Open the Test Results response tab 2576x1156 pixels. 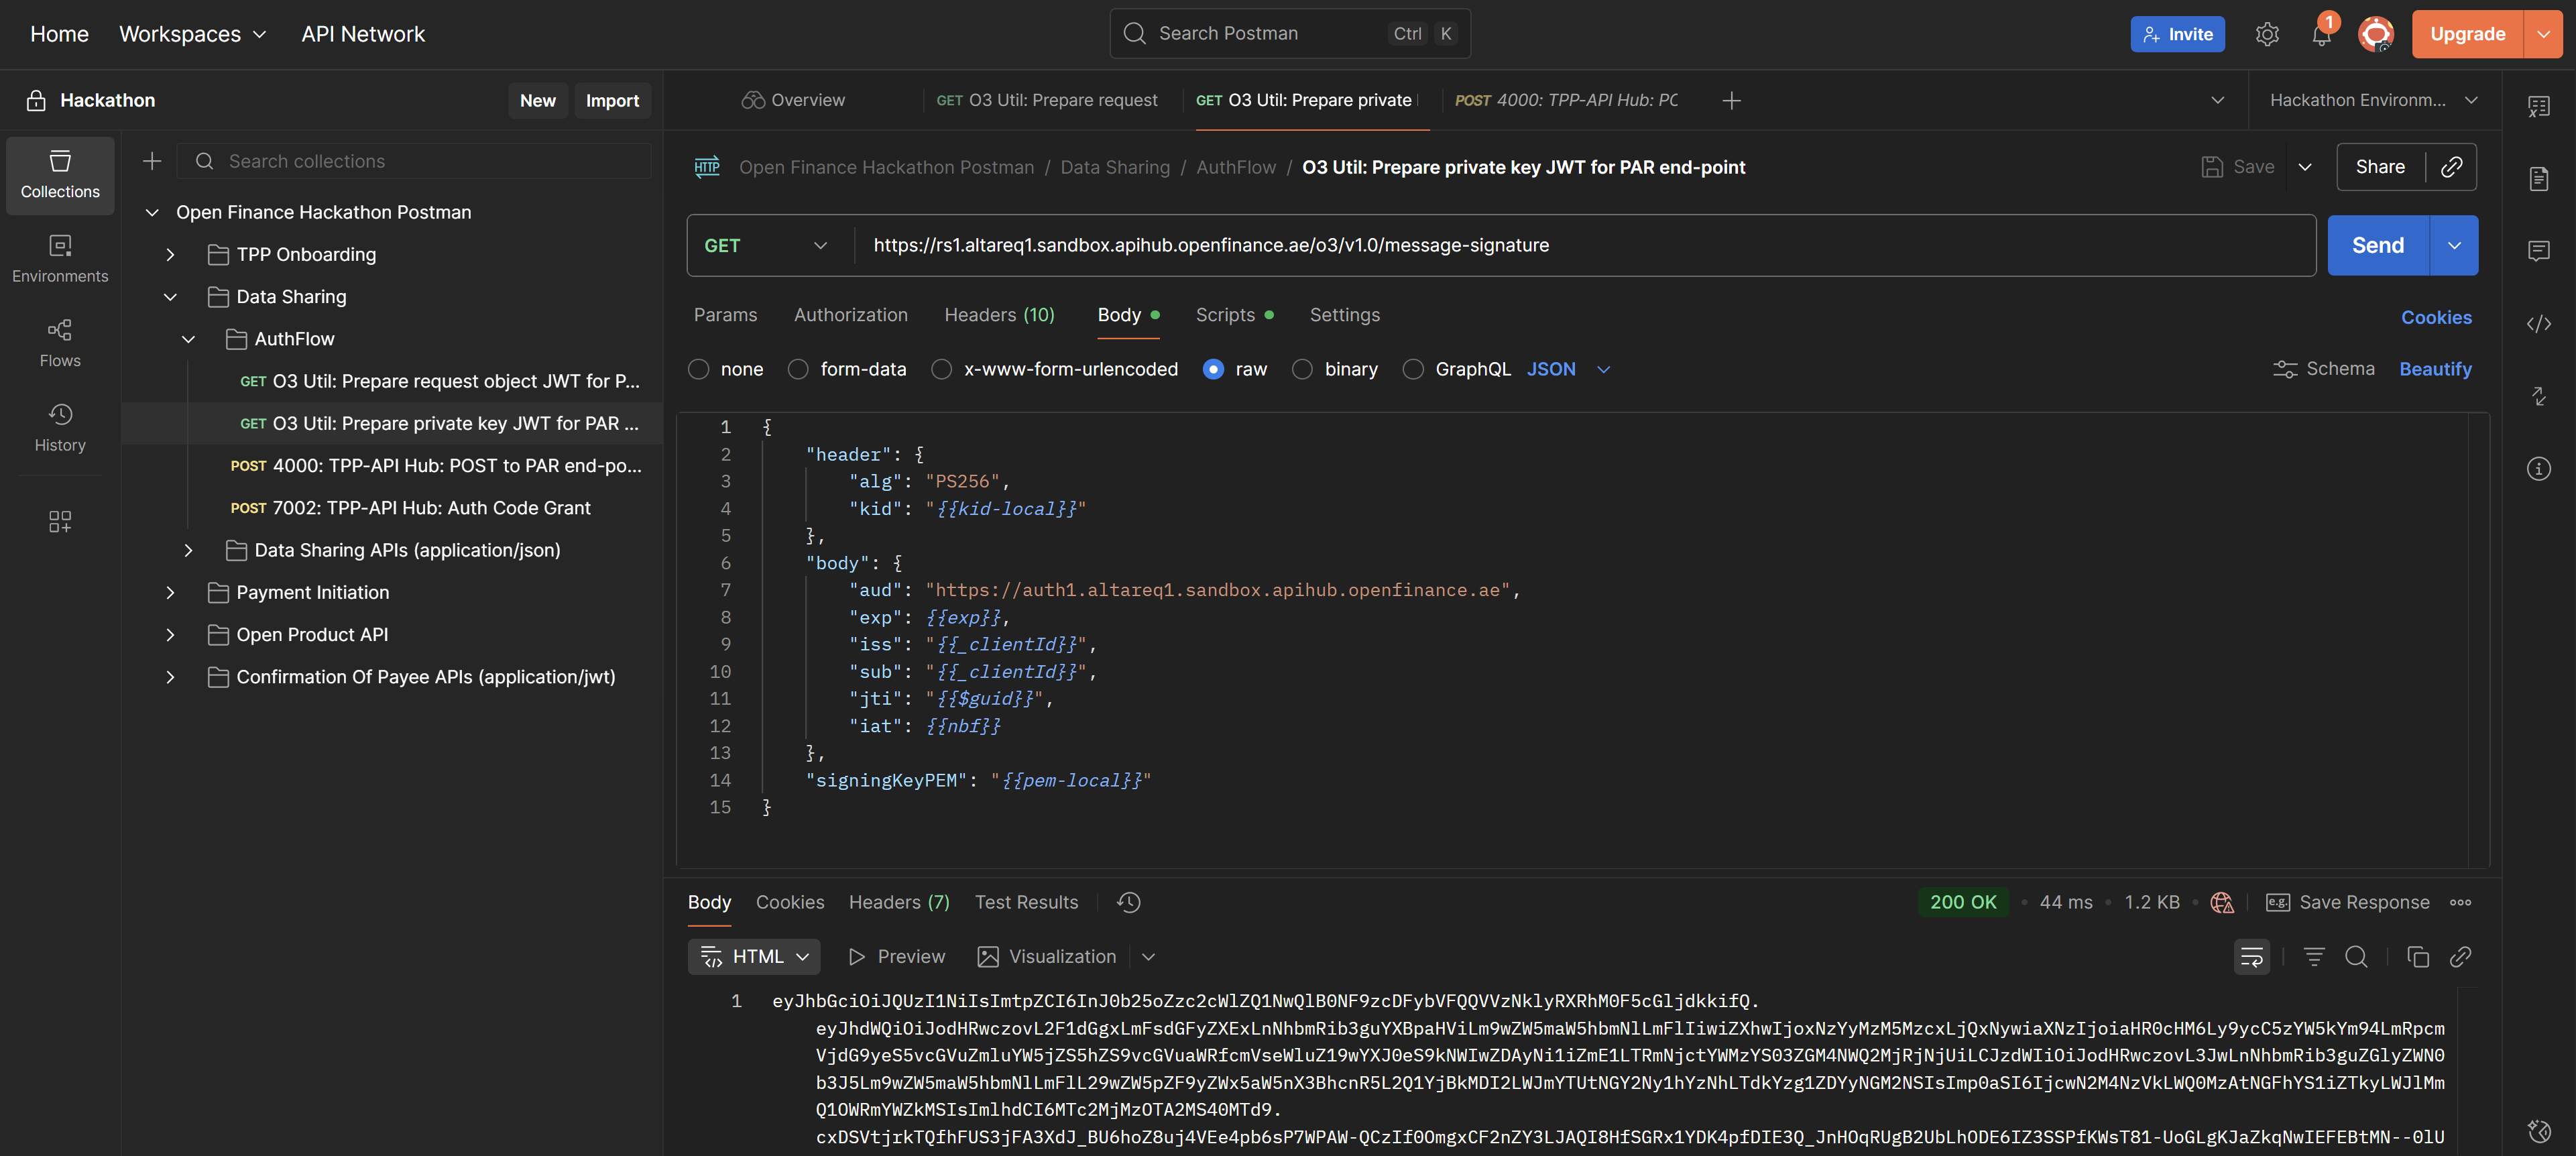pyautogui.click(x=1026, y=902)
